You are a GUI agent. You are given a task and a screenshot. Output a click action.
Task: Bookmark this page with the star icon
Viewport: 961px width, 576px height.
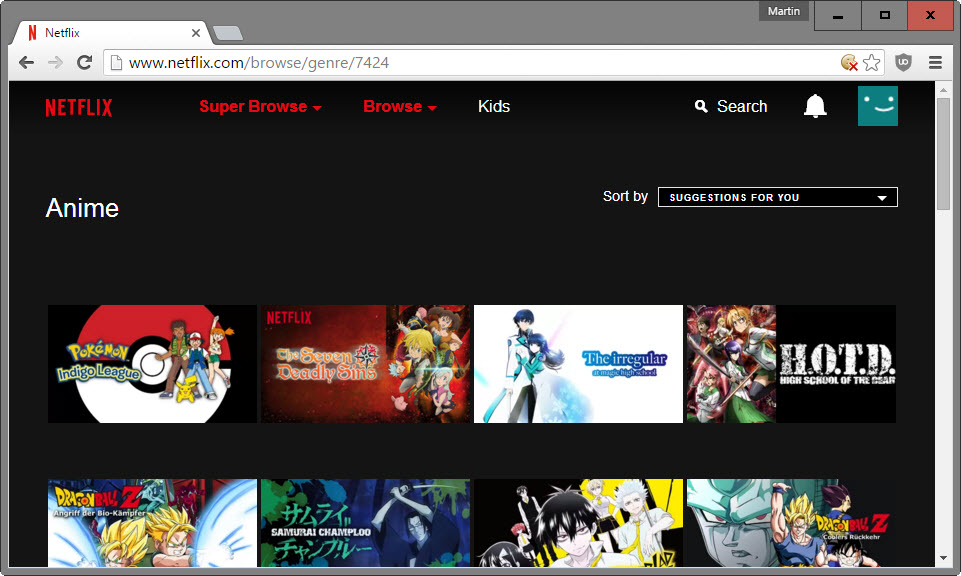tap(872, 63)
